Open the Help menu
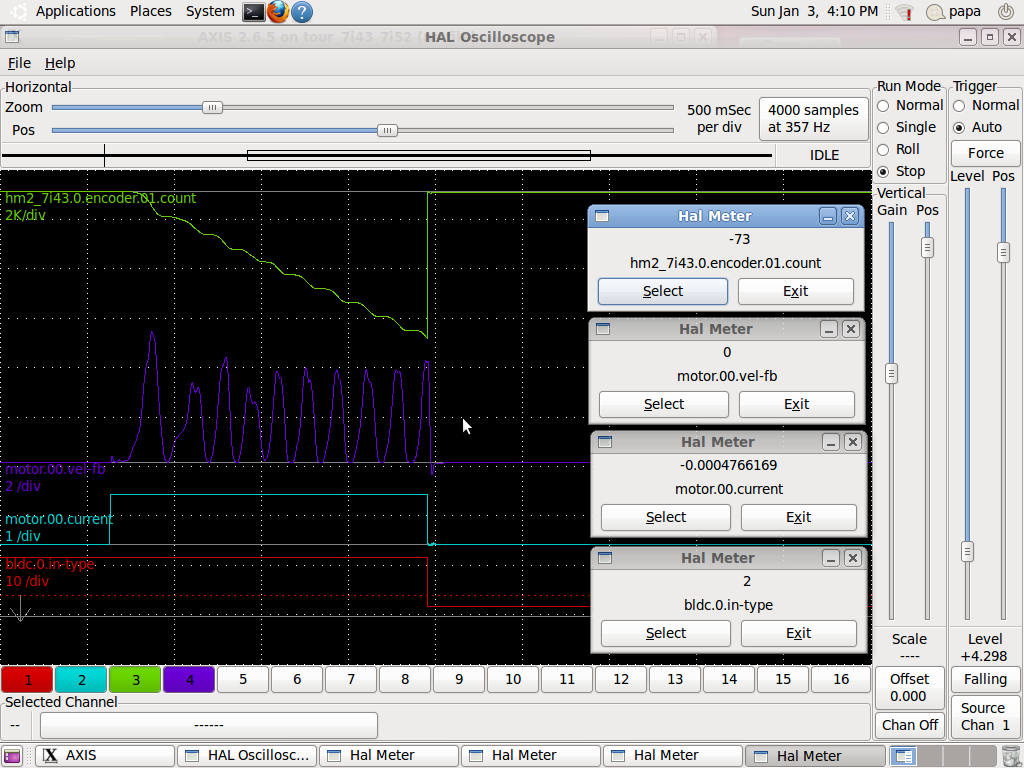The image size is (1024, 768). (x=60, y=63)
